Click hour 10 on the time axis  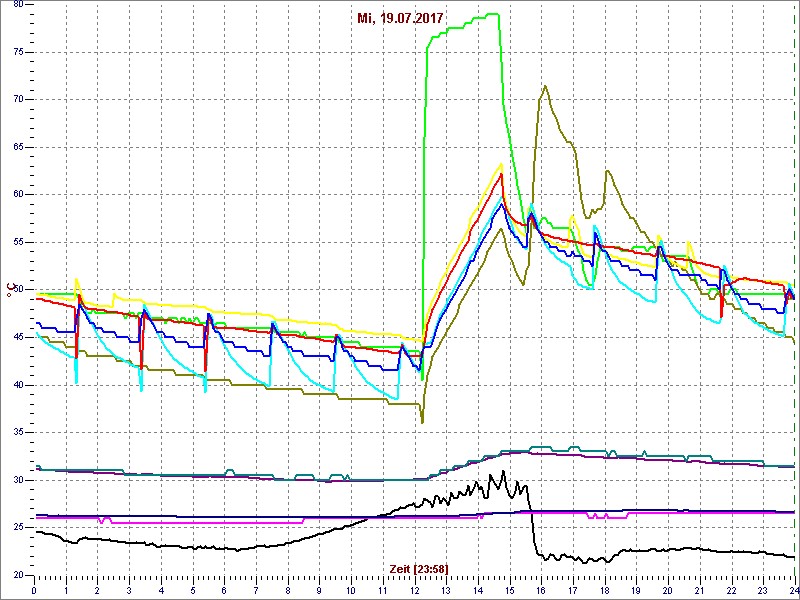[351, 590]
